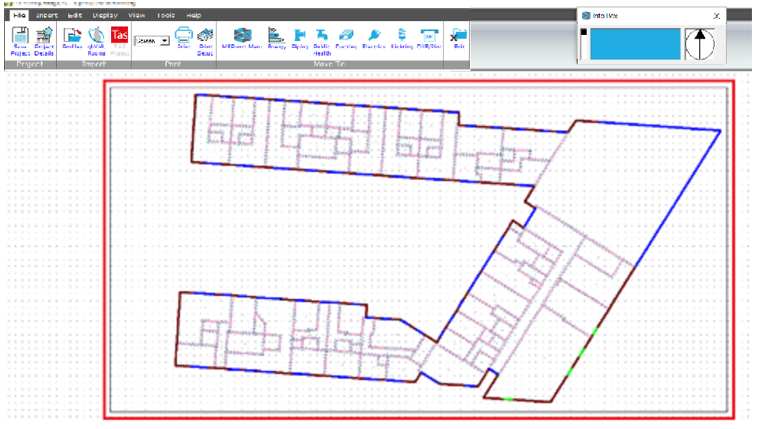Click the north arrow compass in Info Box
Image resolution: width=757 pixels, height=429 pixels.
click(x=700, y=44)
